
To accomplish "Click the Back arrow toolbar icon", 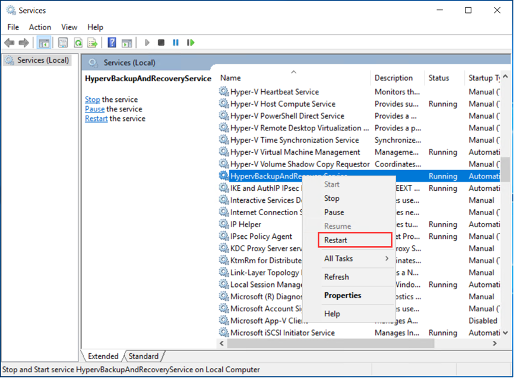I will (9, 43).
